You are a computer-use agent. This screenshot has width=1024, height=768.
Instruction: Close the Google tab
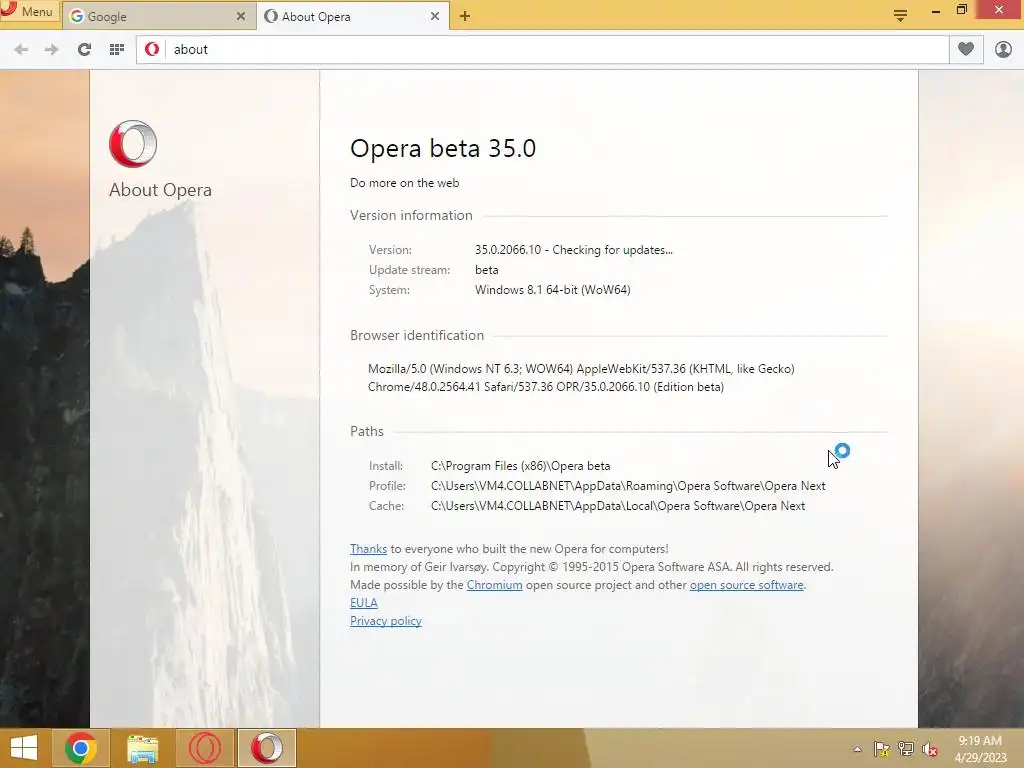(x=241, y=16)
